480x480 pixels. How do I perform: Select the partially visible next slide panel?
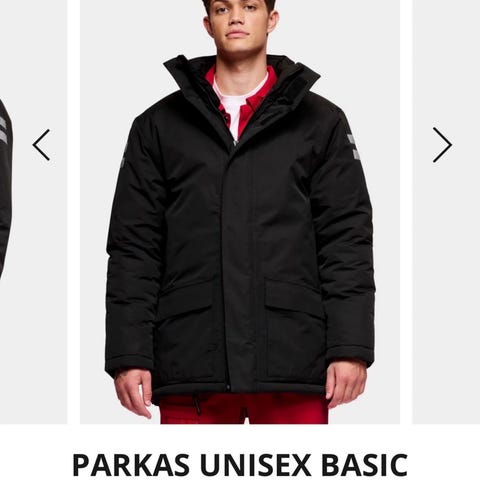coord(446,212)
